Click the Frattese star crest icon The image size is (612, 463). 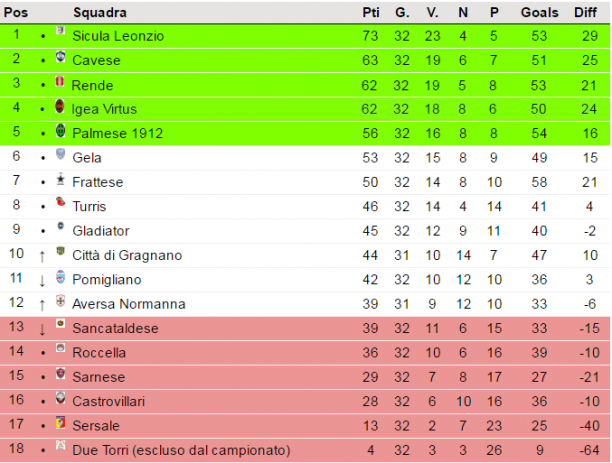pos(60,179)
